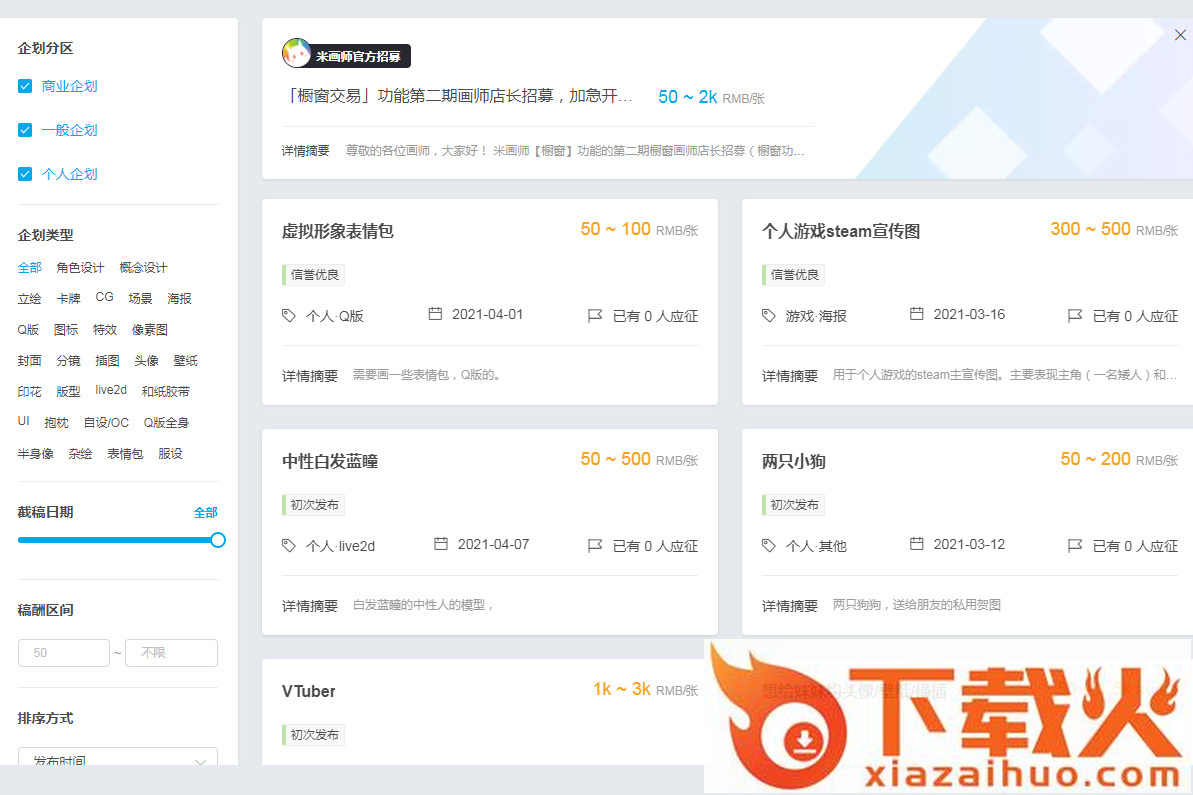Viewport: 1193px width, 795px height.
Task: Select the UI type filter
Action: [24, 421]
